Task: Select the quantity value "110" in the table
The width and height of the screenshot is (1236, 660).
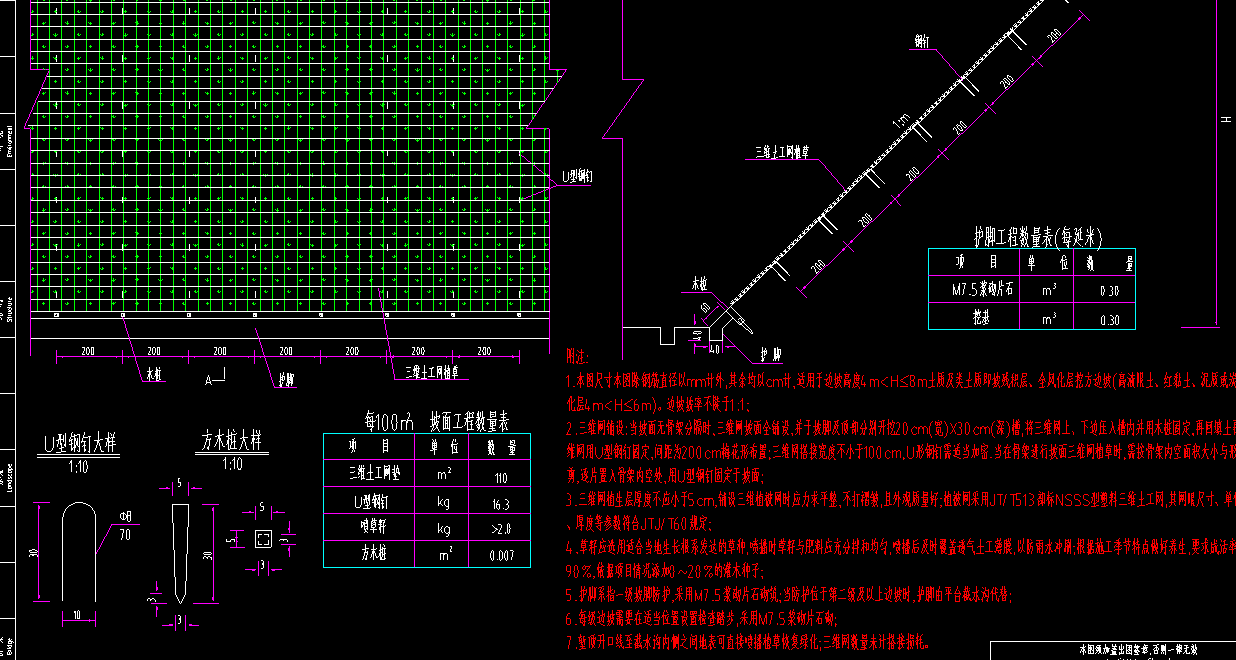Action: pyautogui.click(x=501, y=479)
